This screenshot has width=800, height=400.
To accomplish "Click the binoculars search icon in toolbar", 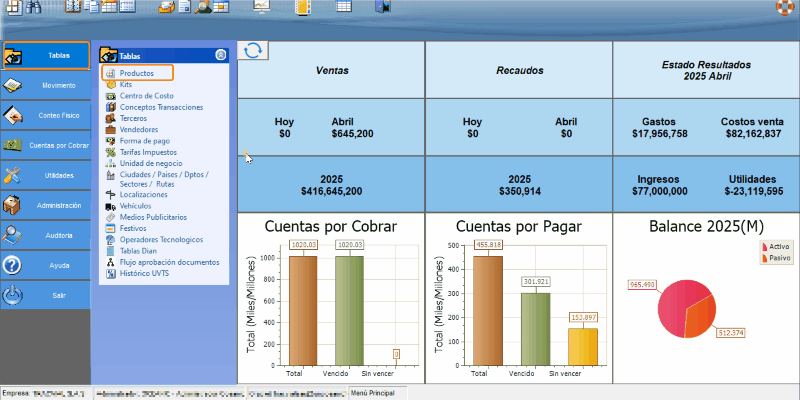I will tap(34, 7).
